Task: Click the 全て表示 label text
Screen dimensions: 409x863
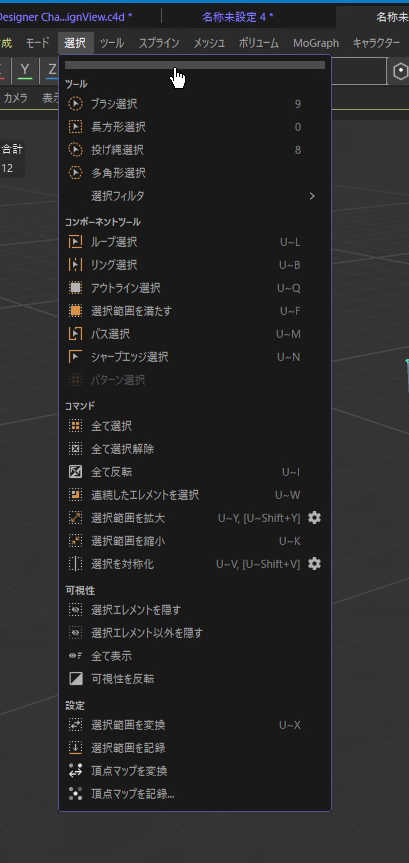Action: [x=111, y=656]
